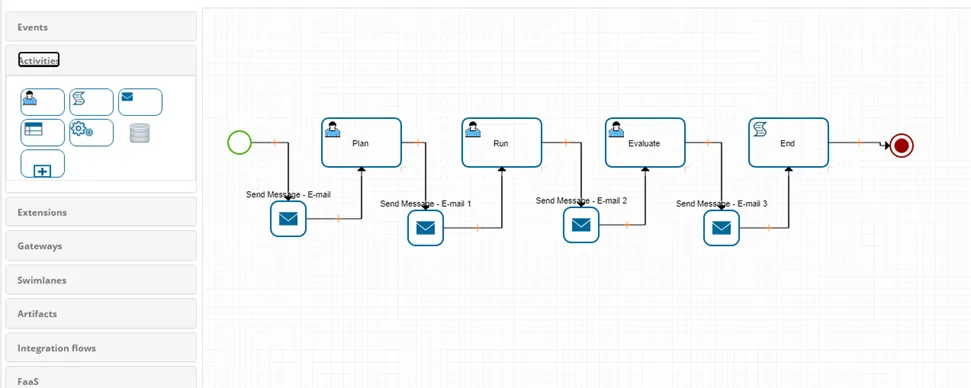Click the orange marker after the E-mail 1 node
This screenshot has width=971, height=388.
pyautogui.click(x=477, y=228)
